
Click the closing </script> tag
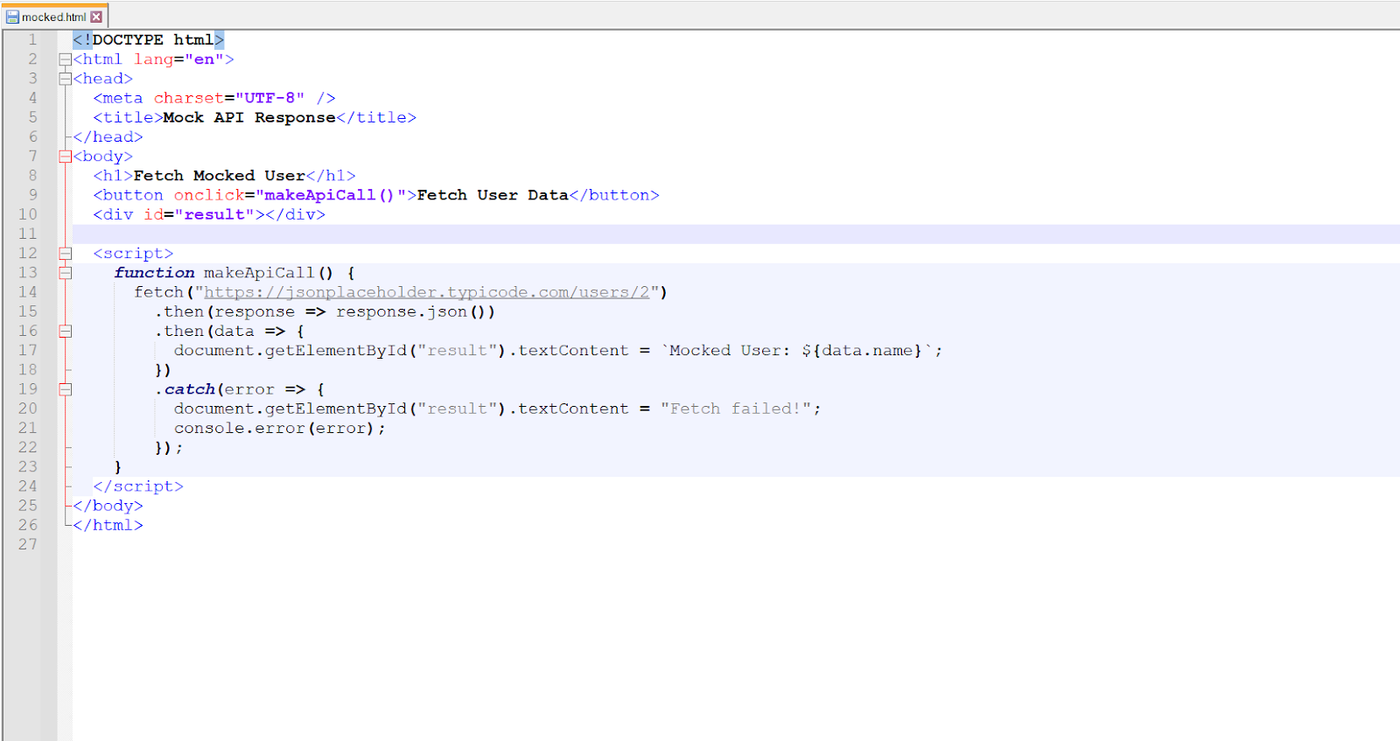click(138, 486)
